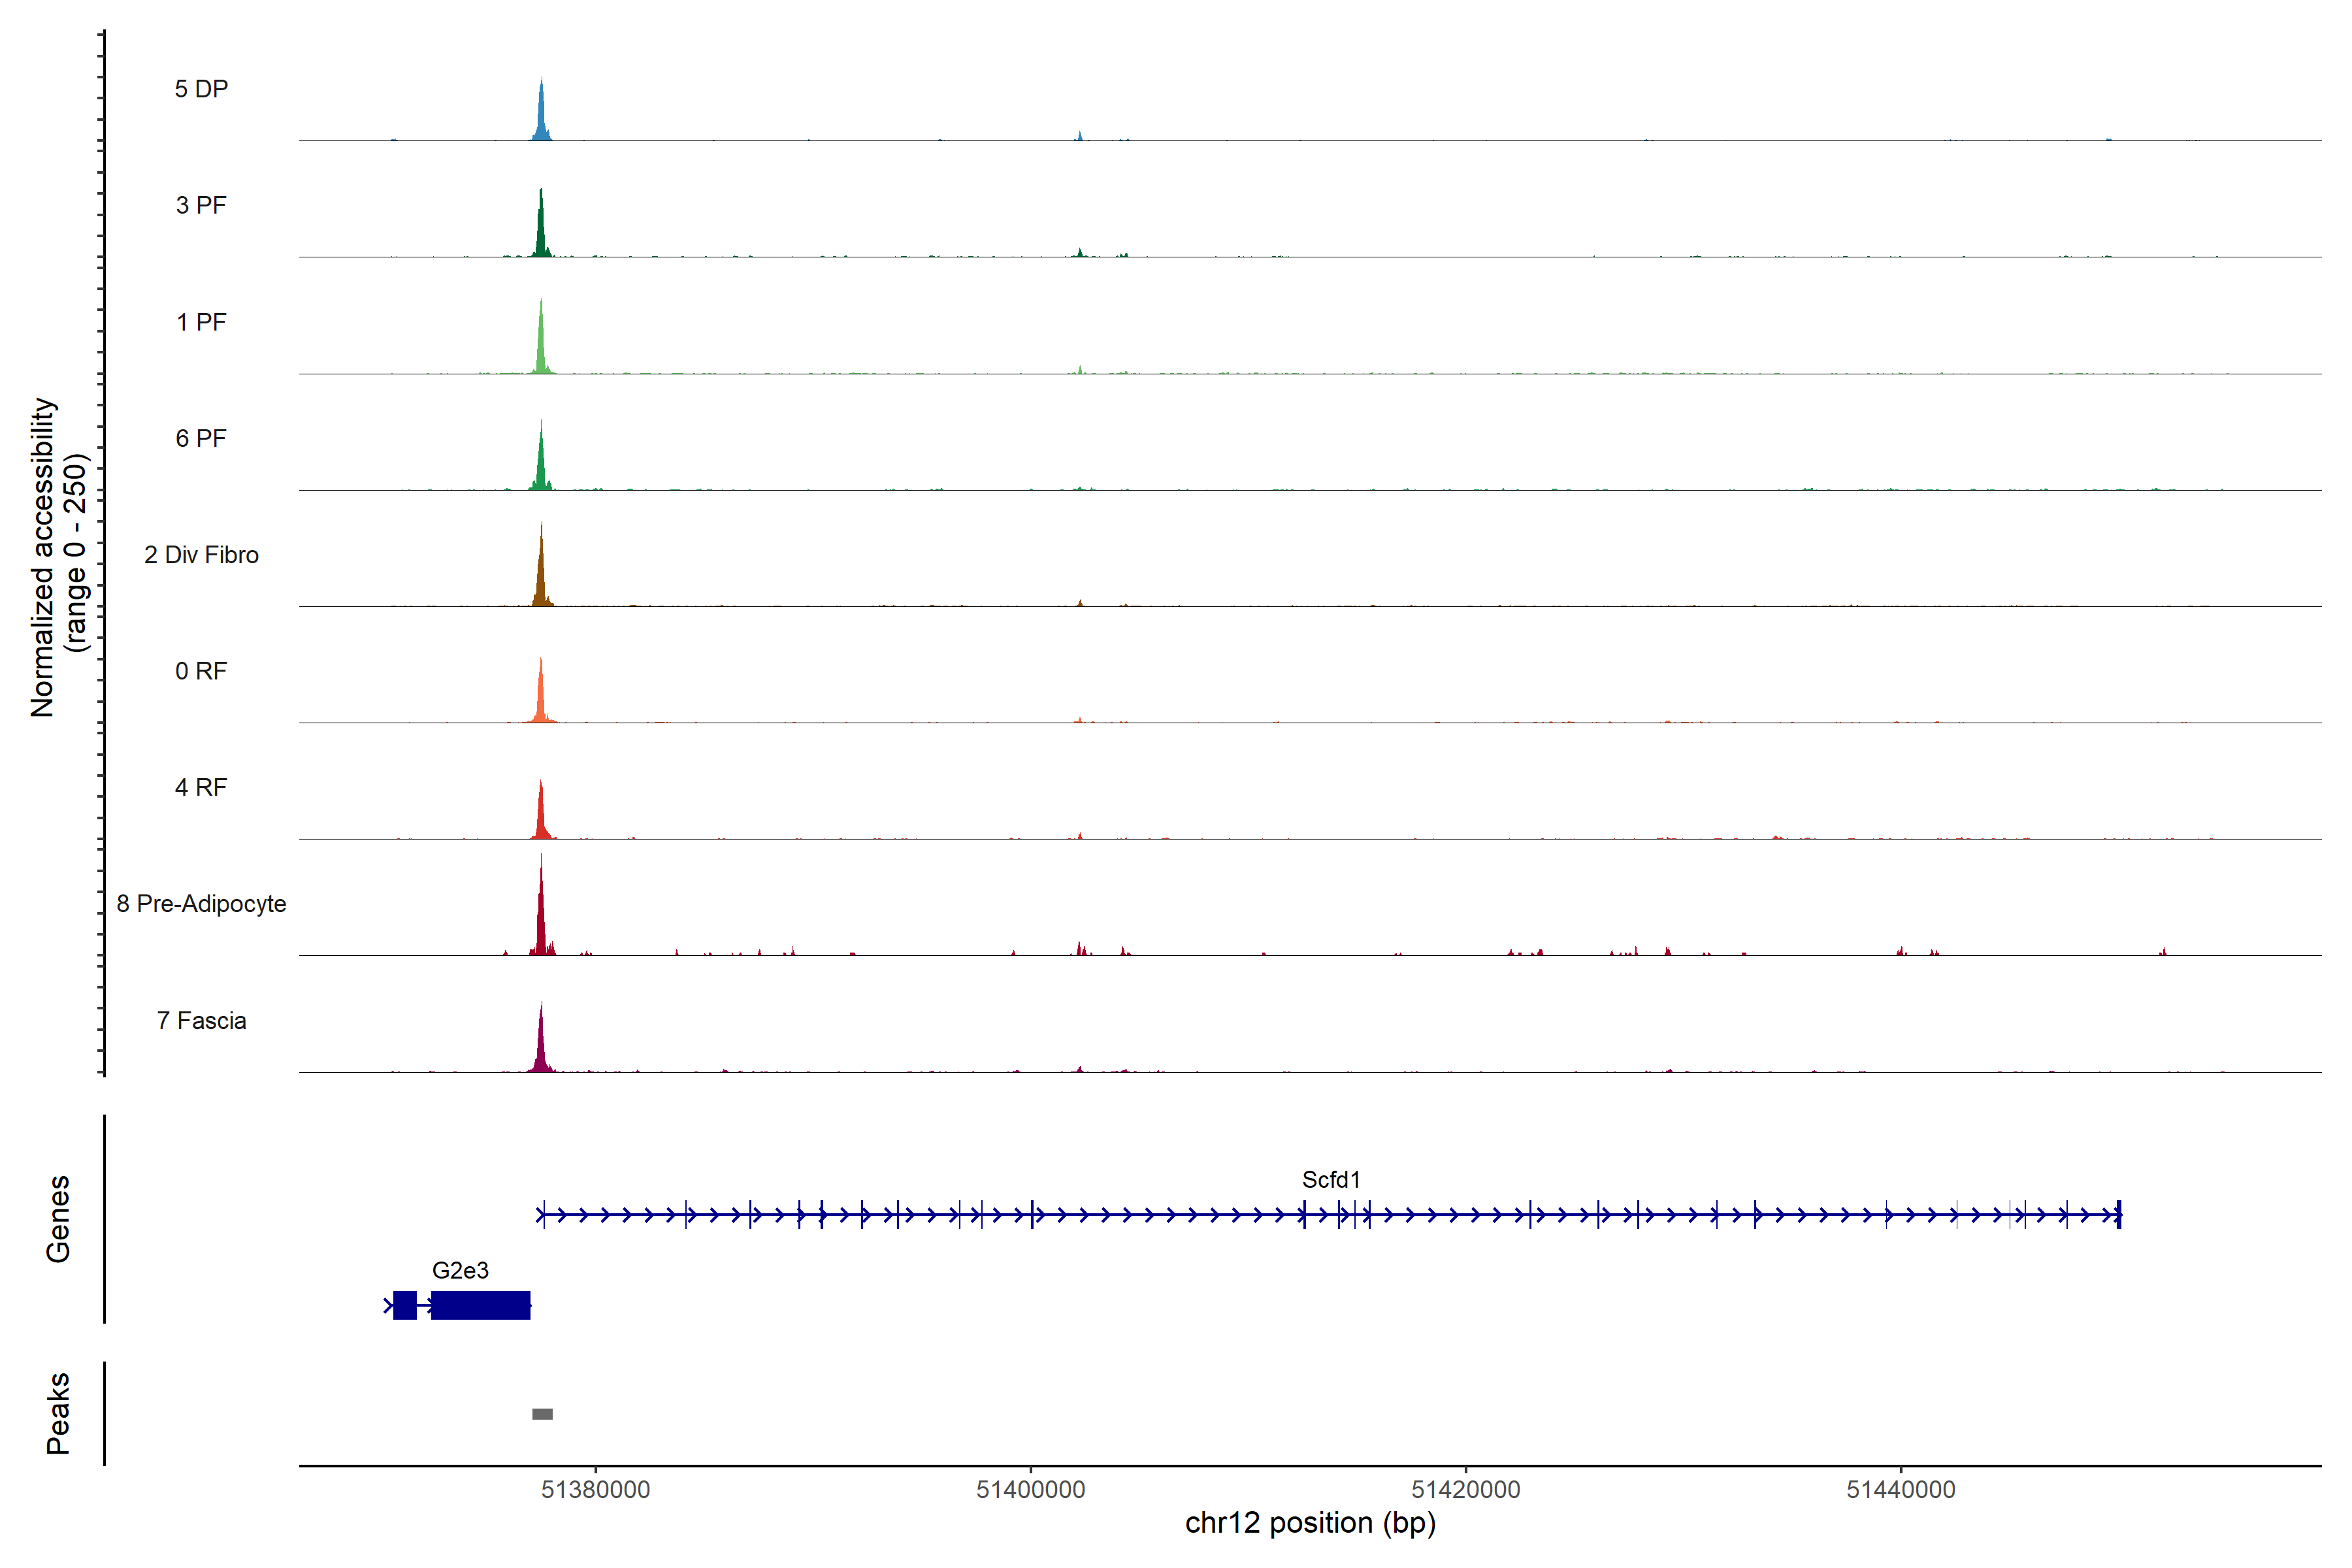
Task: Click the Scfd1 gene label
Action: click(1330, 1180)
